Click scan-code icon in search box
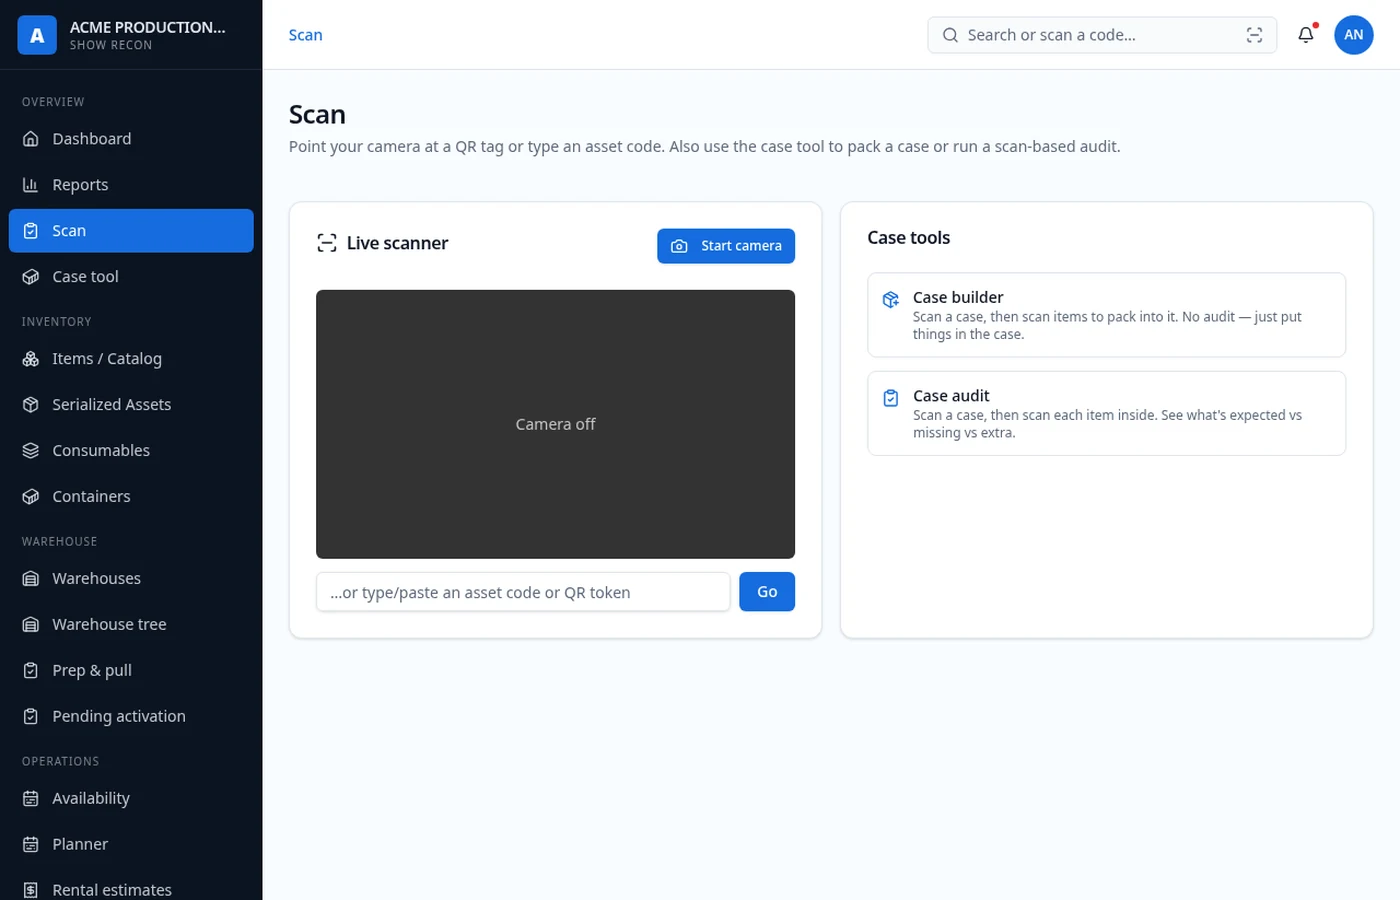1400x900 pixels. coord(1254,35)
